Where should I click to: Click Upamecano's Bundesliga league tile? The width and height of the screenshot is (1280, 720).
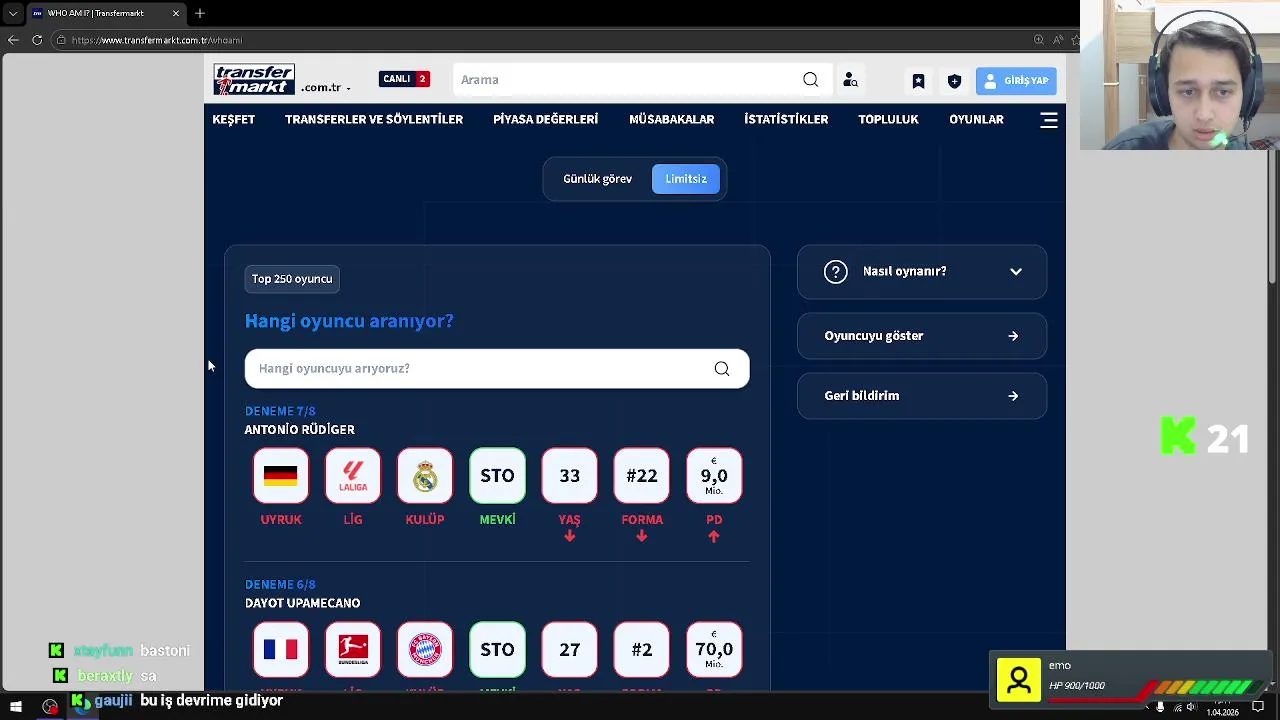click(x=353, y=650)
